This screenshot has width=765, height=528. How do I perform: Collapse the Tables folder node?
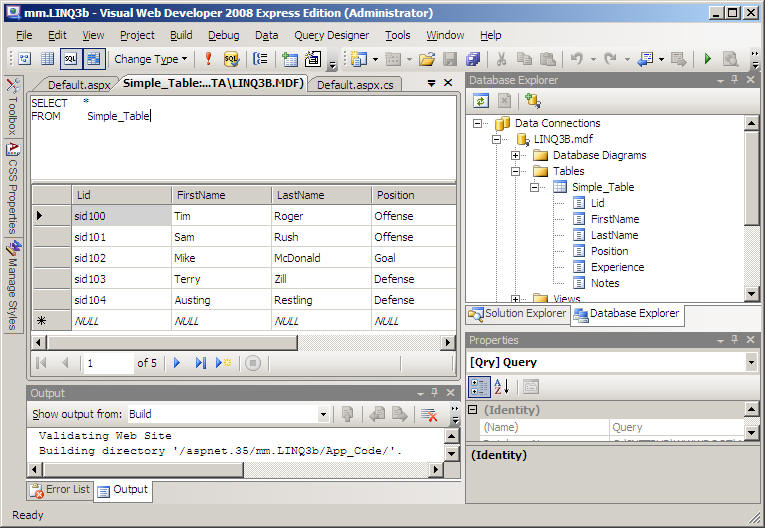516,171
